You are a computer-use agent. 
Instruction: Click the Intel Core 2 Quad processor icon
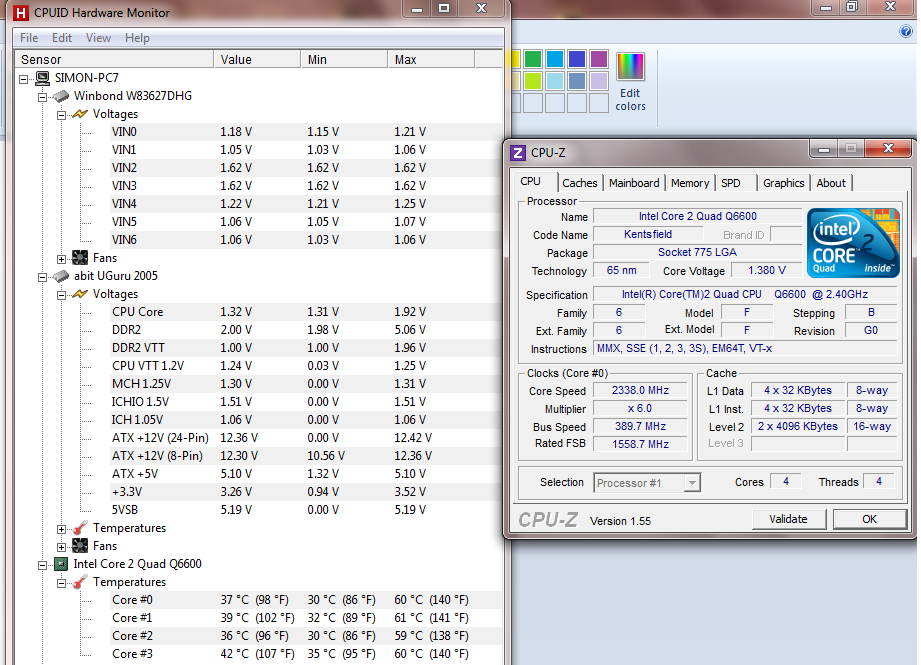60,564
